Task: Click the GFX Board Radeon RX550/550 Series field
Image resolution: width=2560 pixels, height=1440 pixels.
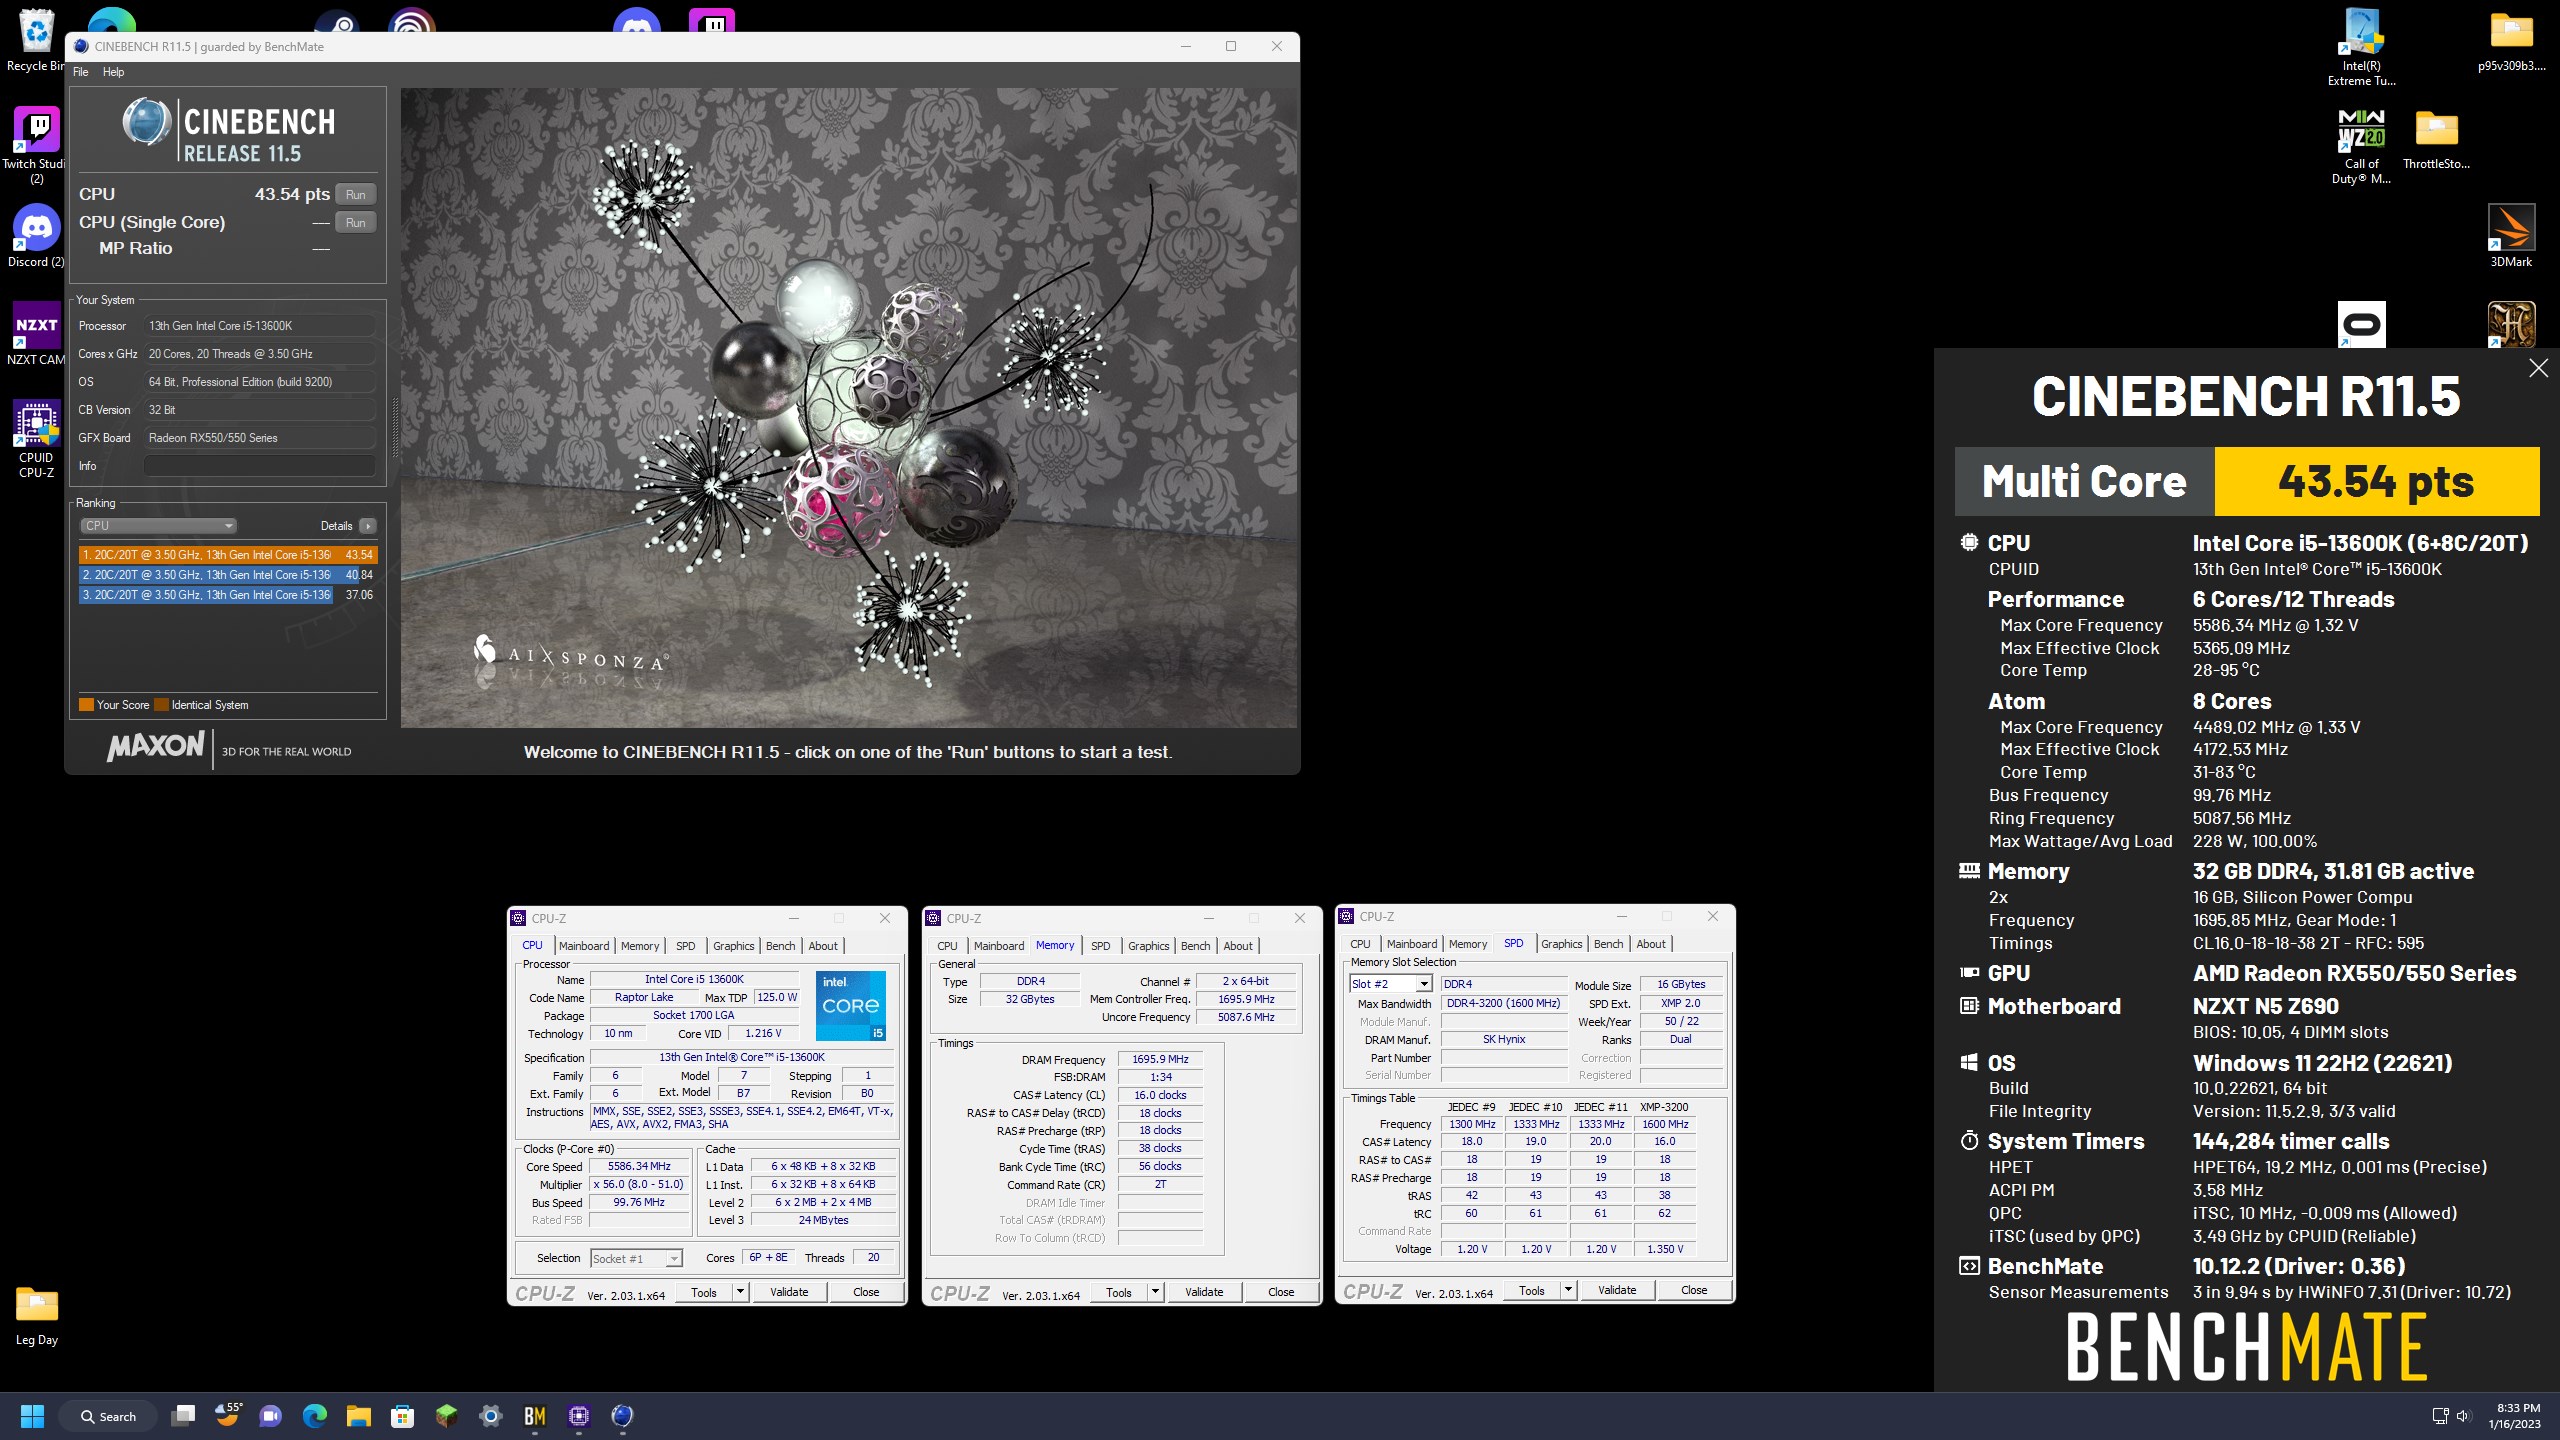Action: click(x=260, y=438)
